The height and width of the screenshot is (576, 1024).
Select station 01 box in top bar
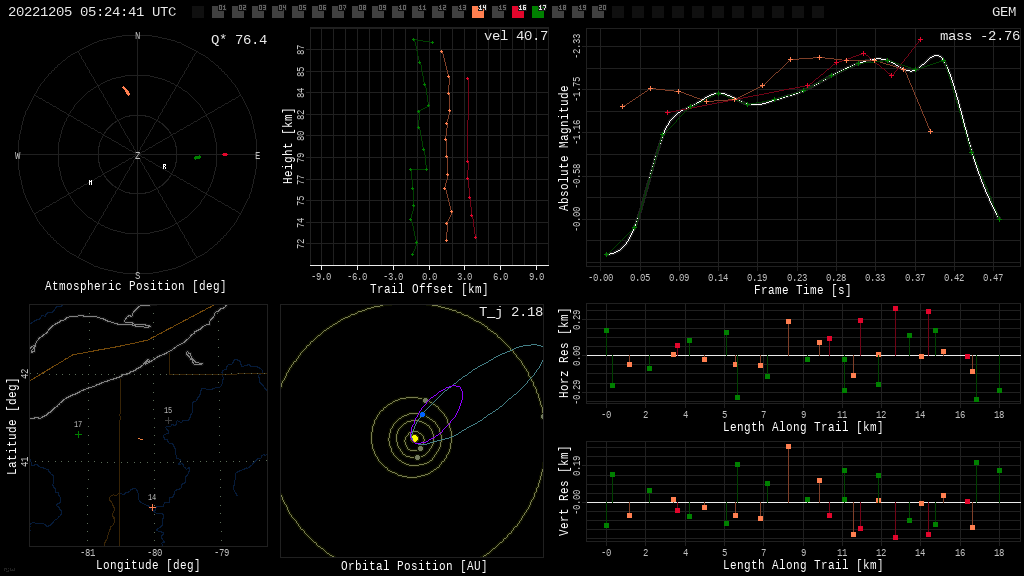pos(218,11)
